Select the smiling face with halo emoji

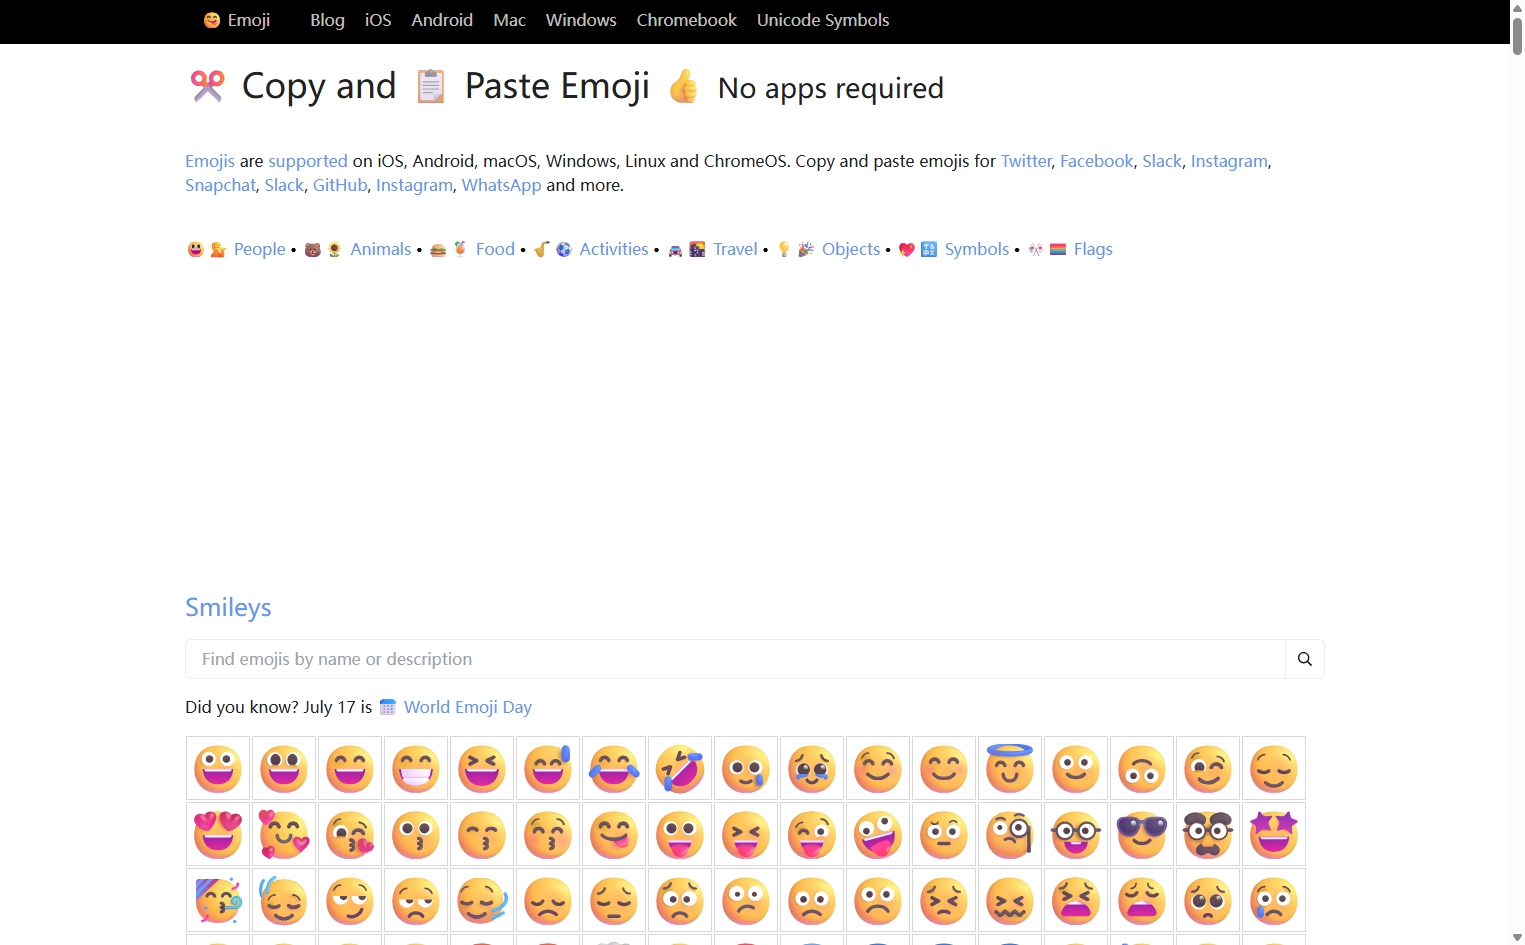click(1010, 769)
